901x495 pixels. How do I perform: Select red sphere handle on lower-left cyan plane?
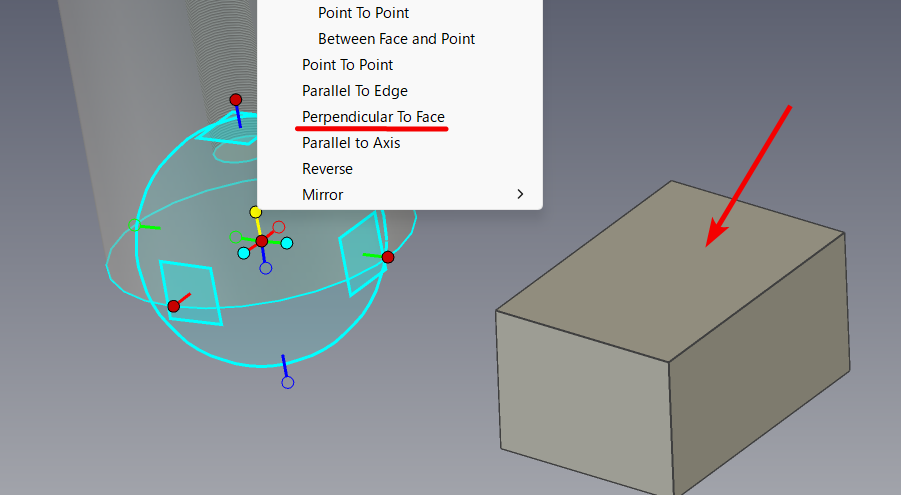tap(174, 306)
